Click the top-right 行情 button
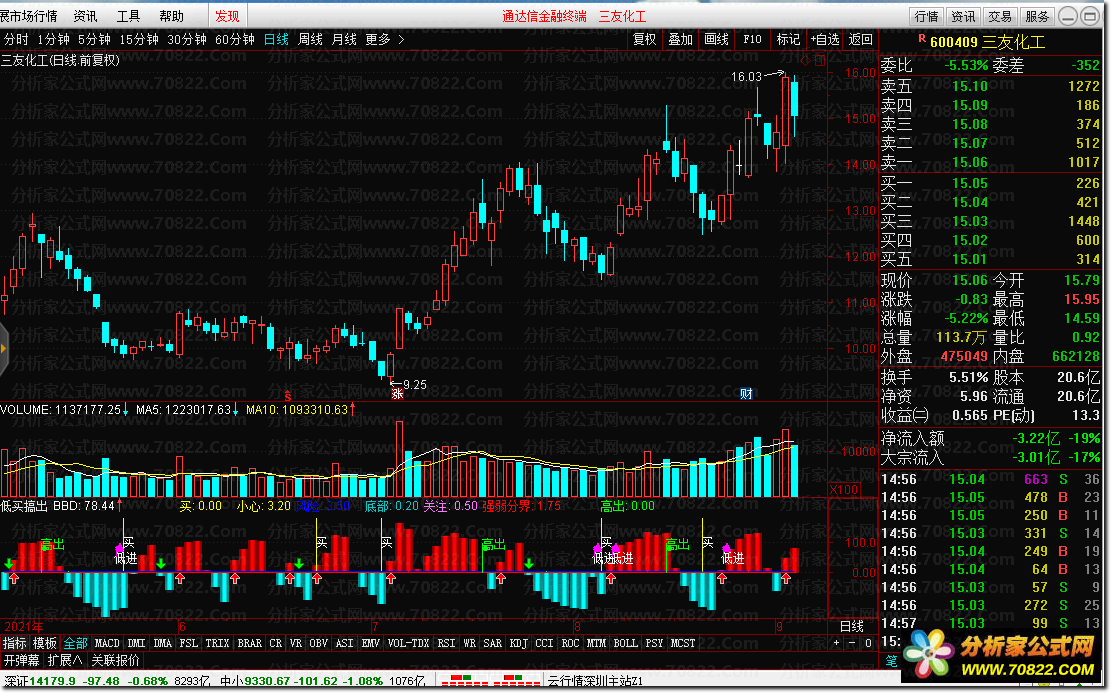This screenshot has width=1113, height=694. pyautogui.click(x=926, y=16)
